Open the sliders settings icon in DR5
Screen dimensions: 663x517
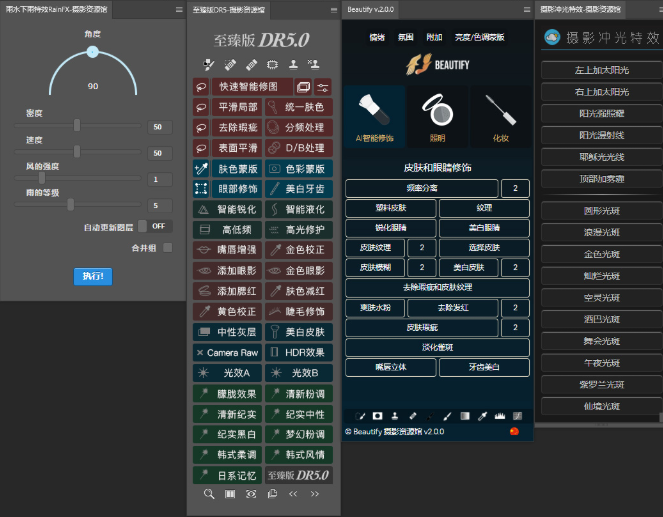(323, 87)
